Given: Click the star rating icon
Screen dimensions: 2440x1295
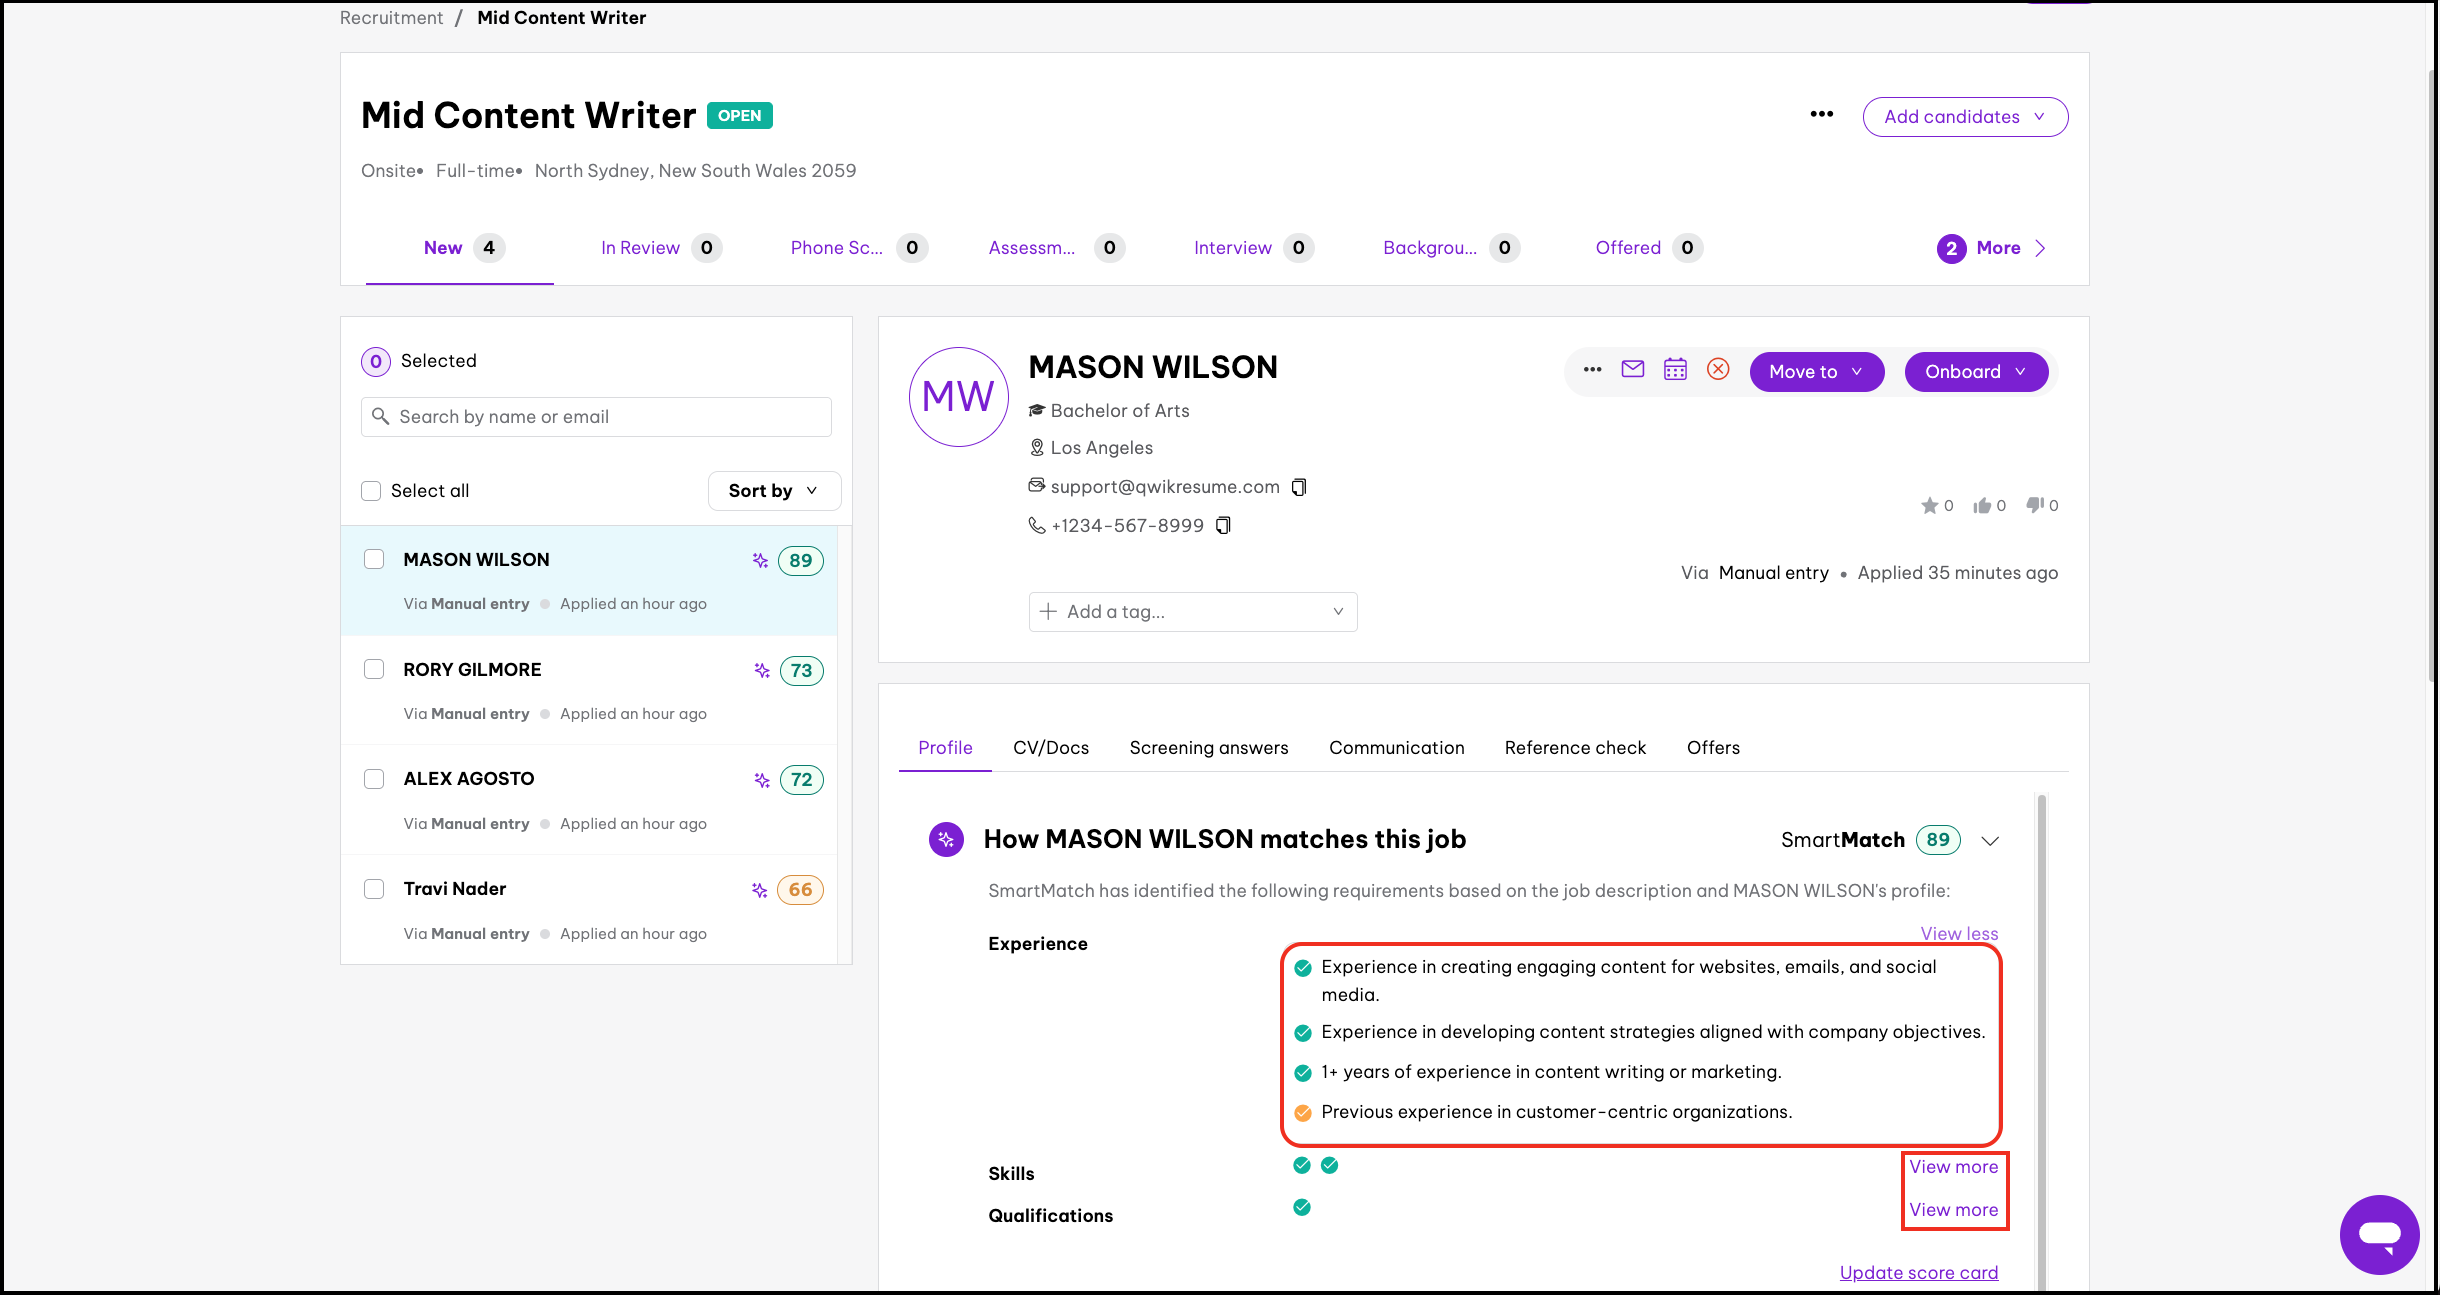Looking at the screenshot, I should 1929,506.
